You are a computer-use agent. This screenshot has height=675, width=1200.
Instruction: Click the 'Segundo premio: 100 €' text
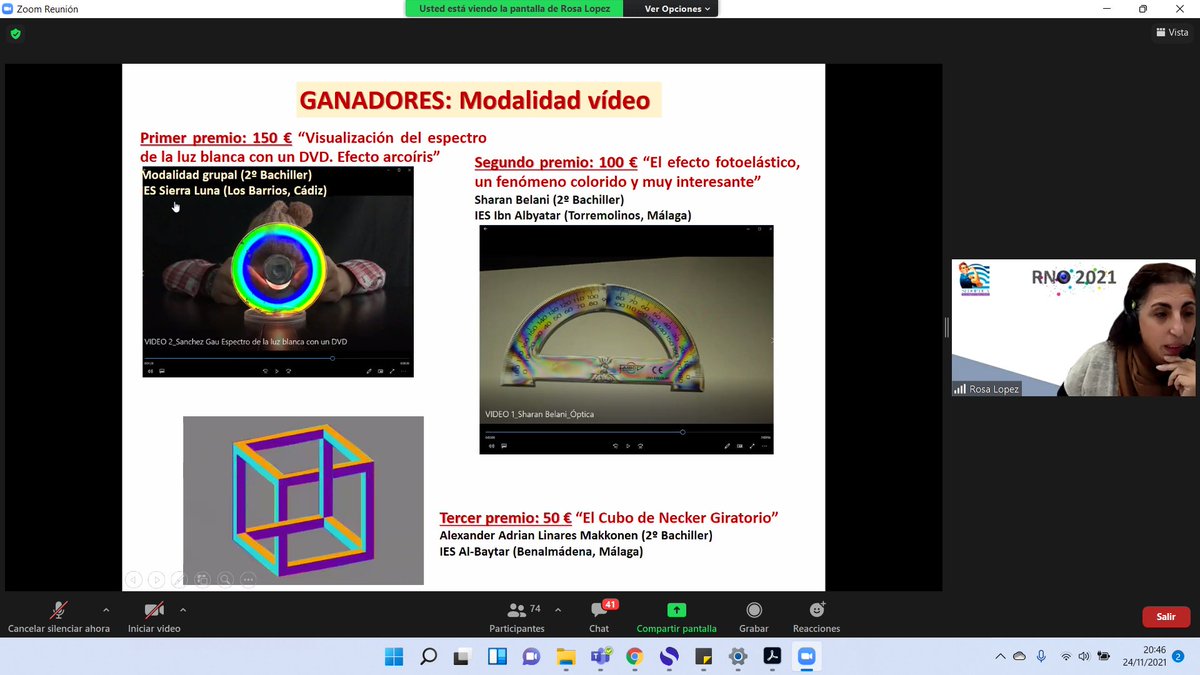556,163
